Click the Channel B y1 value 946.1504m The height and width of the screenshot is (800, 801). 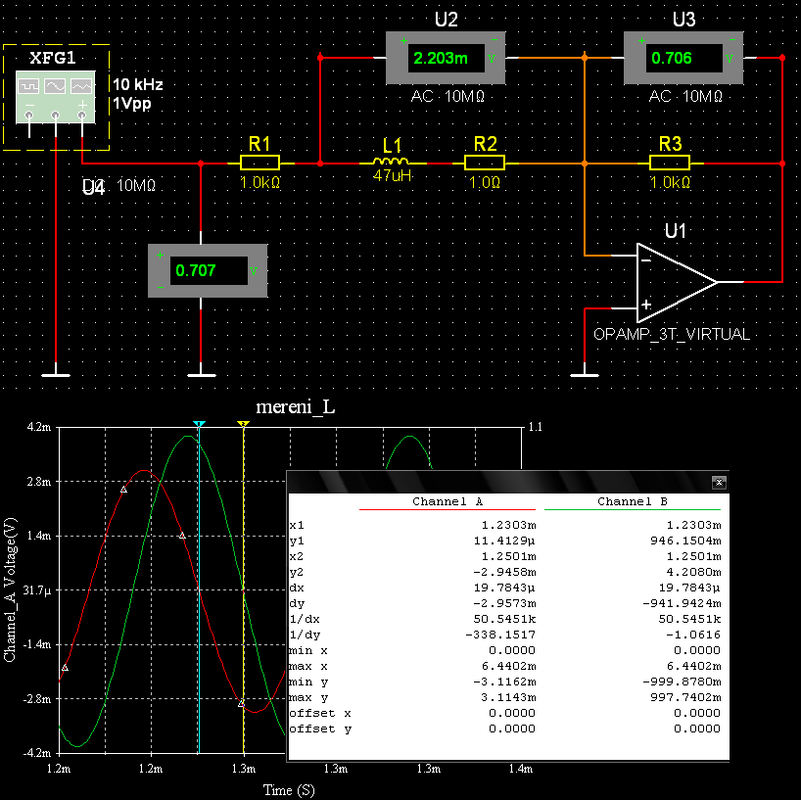(686, 540)
